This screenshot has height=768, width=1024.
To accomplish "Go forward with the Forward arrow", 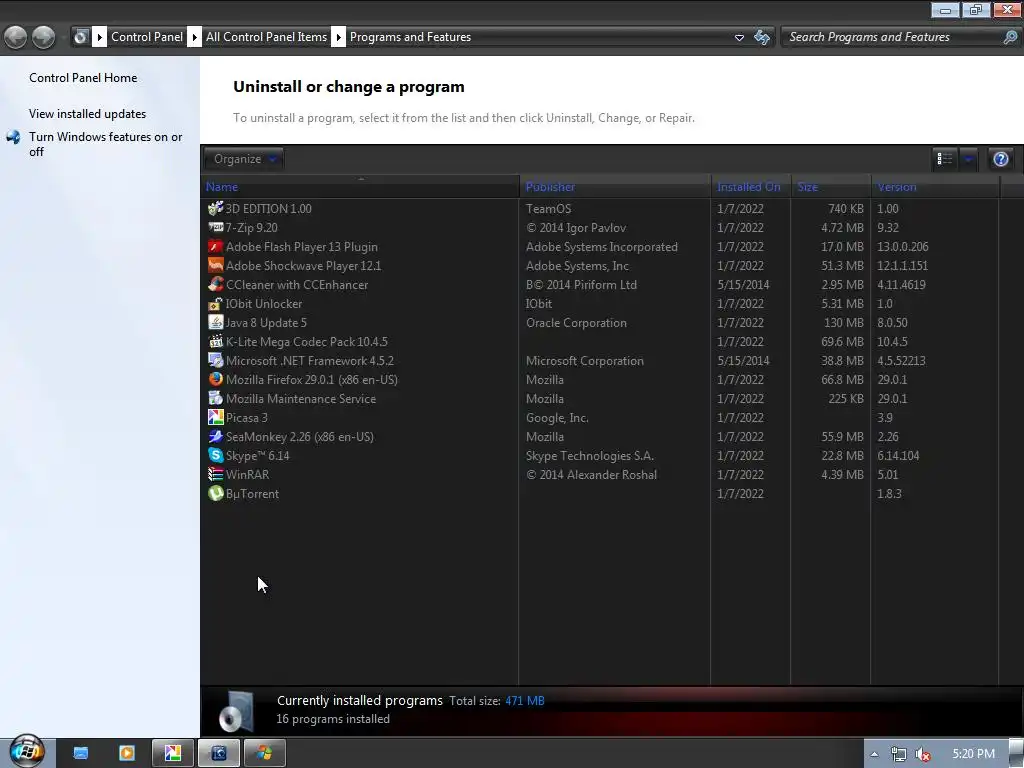I will pos(44,37).
